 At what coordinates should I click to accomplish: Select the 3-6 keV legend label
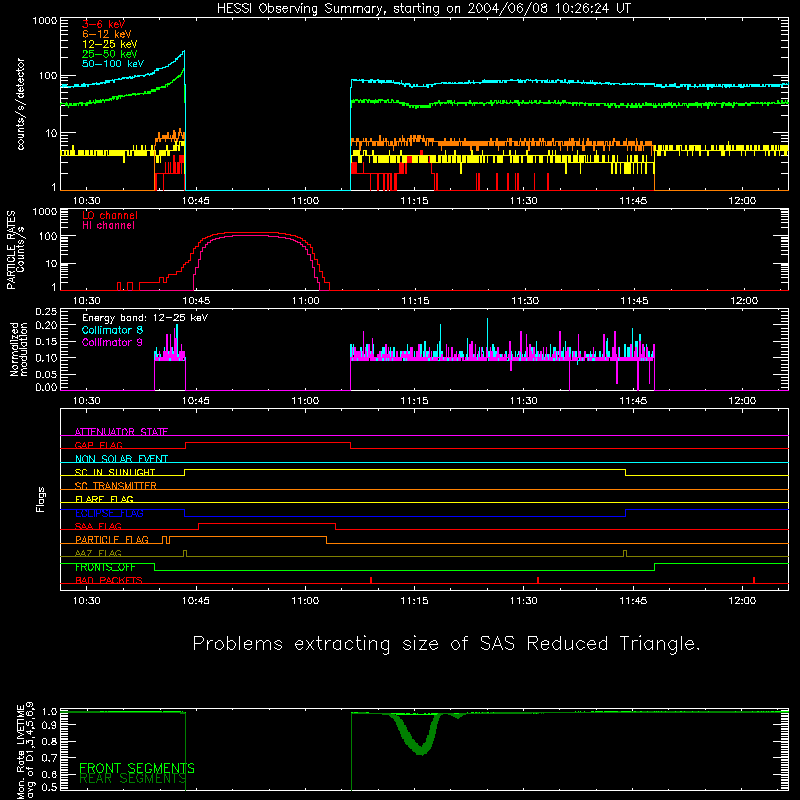pos(103,24)
